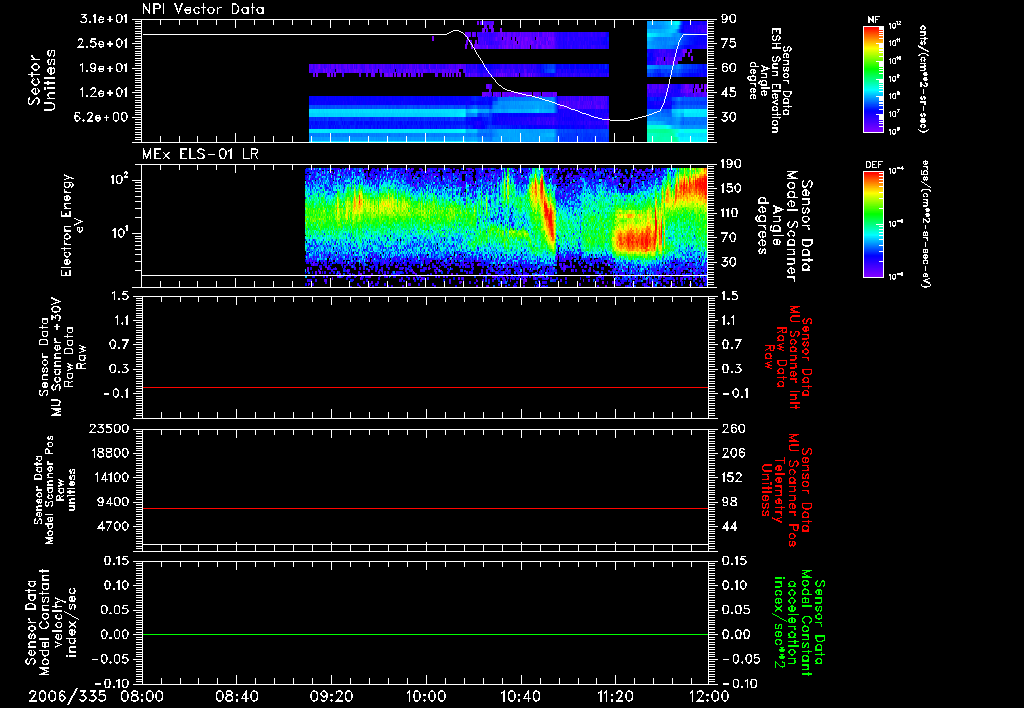1024x708 pixels.
Task: Click the red "MU Scanner Intf" label
Action: [787, 357]
